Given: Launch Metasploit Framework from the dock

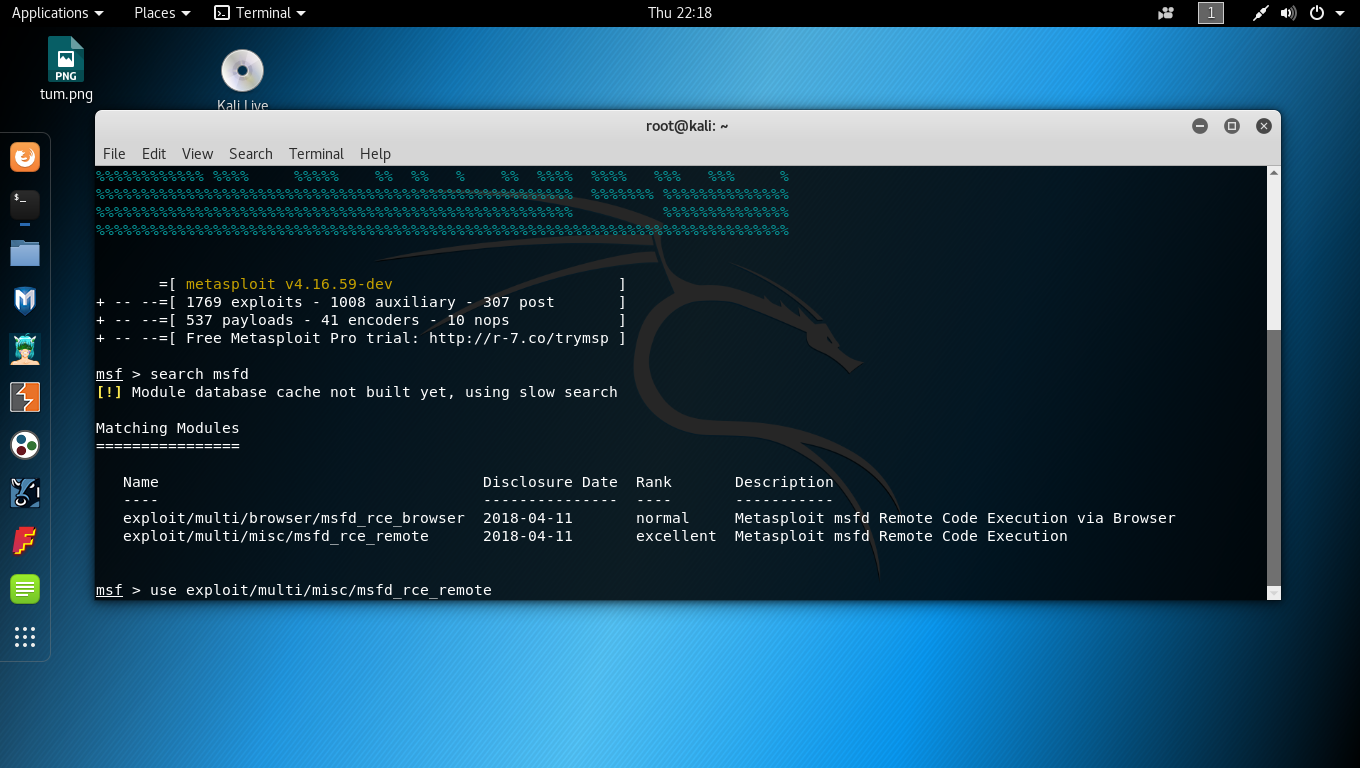Looking at the screenshot, I should [25, 301].
